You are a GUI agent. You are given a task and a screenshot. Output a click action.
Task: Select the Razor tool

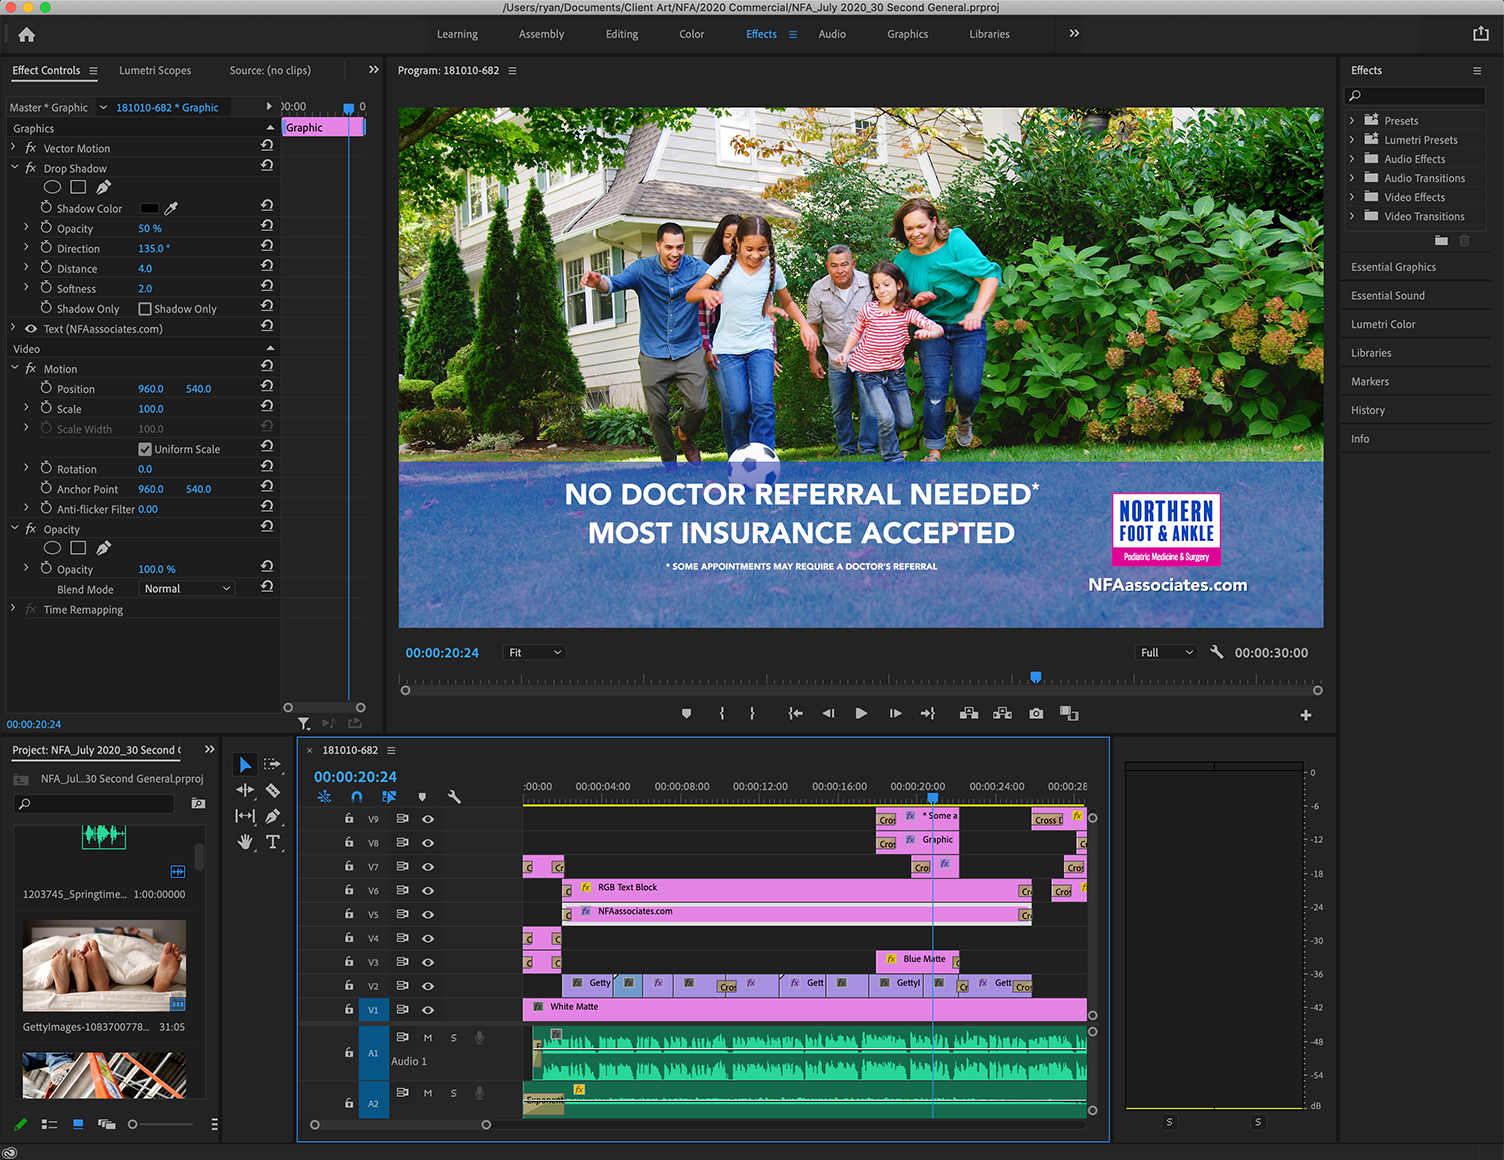[272, 790]
